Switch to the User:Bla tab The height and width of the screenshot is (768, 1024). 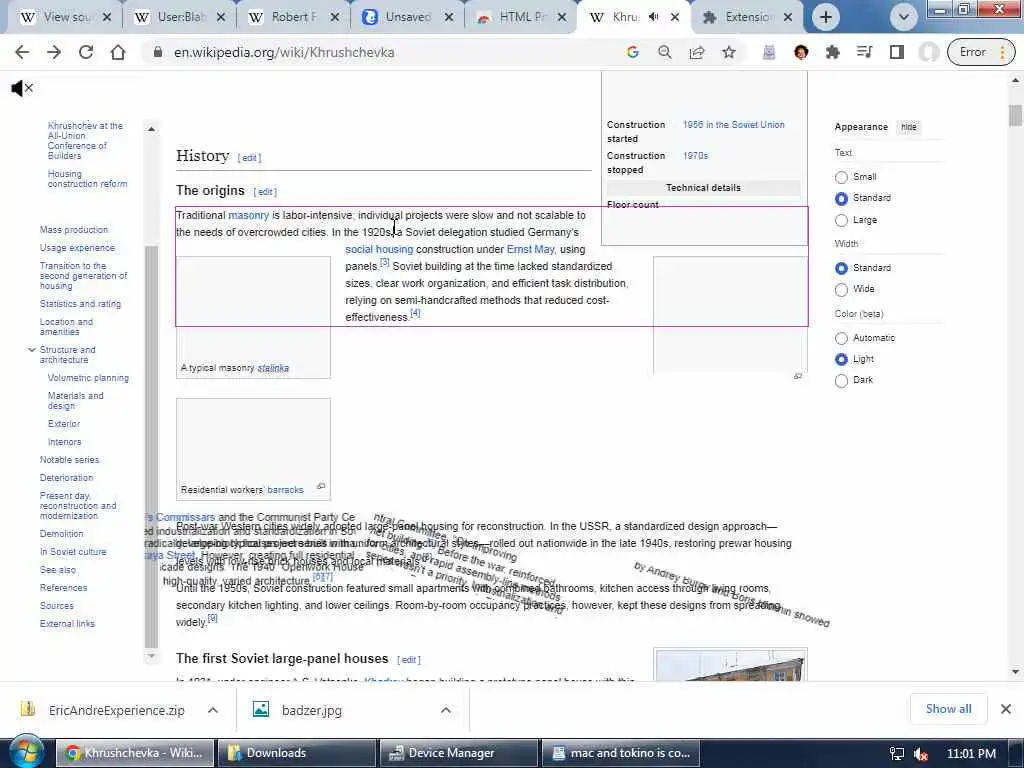(x=179, y=17)
